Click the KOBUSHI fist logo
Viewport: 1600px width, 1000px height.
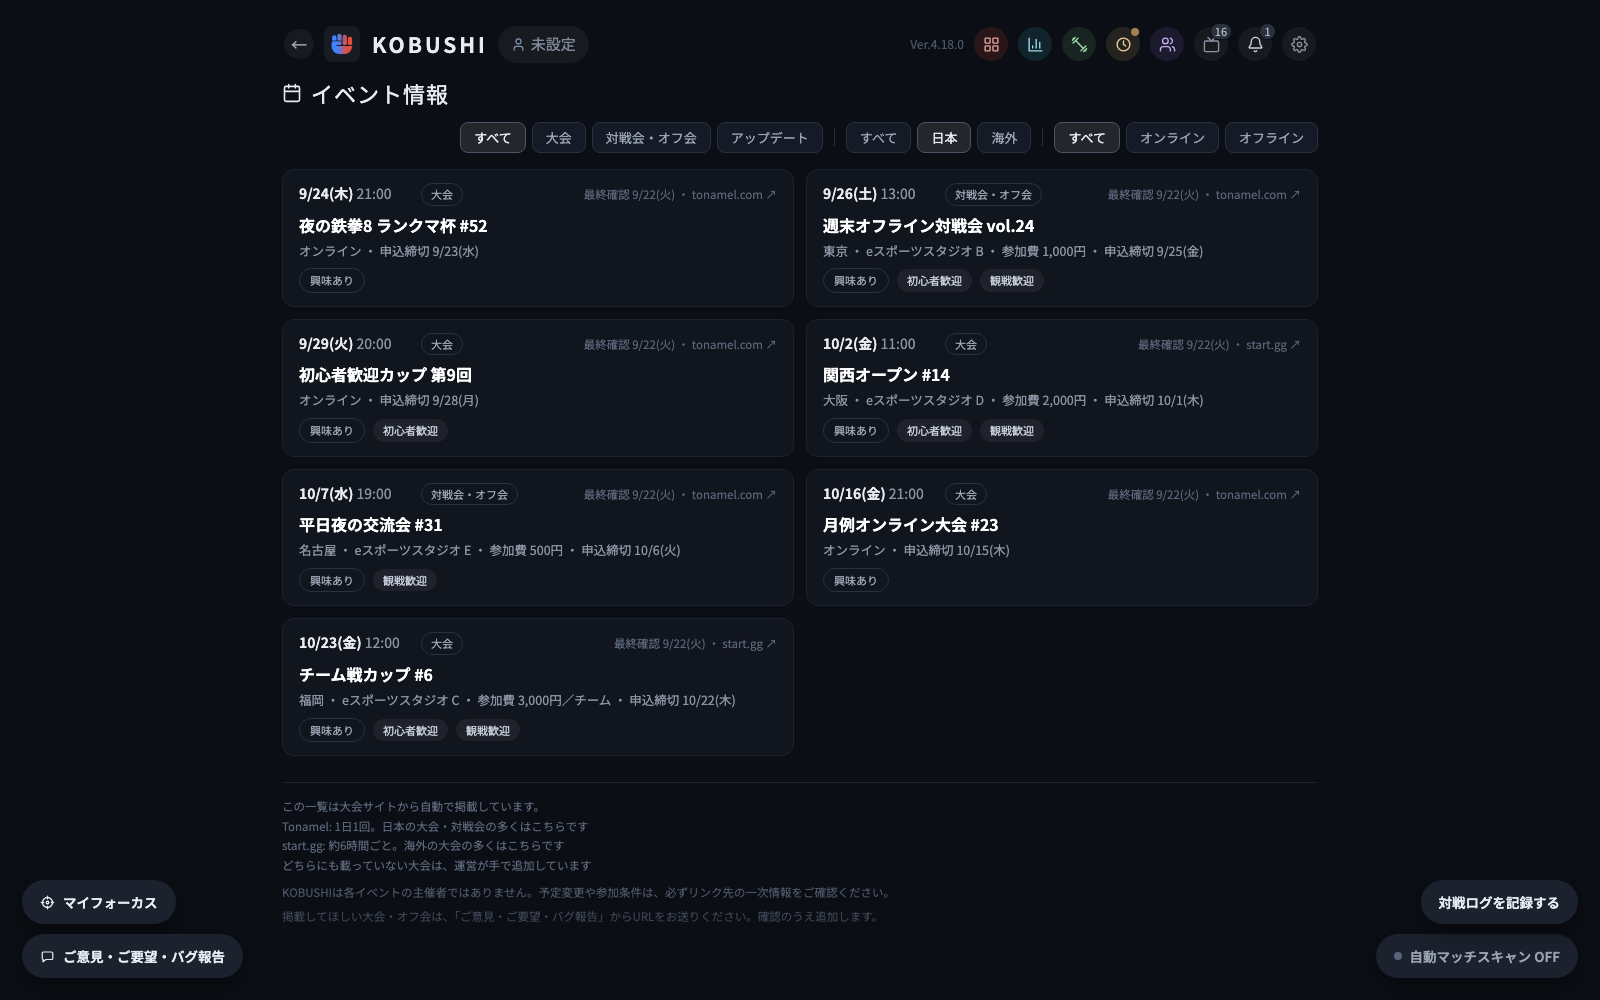[x=342, y=44]
